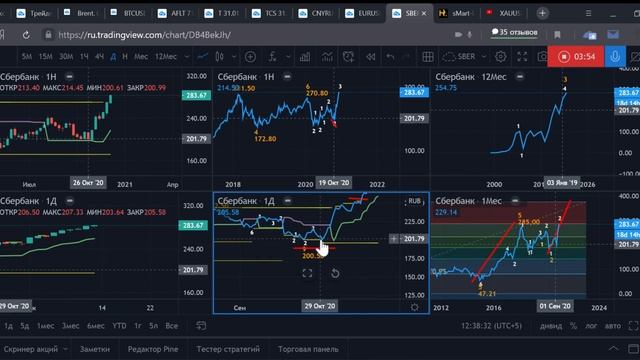Select the 1г date range
Viewport: 640px width, 360px height.
[138, 326]
